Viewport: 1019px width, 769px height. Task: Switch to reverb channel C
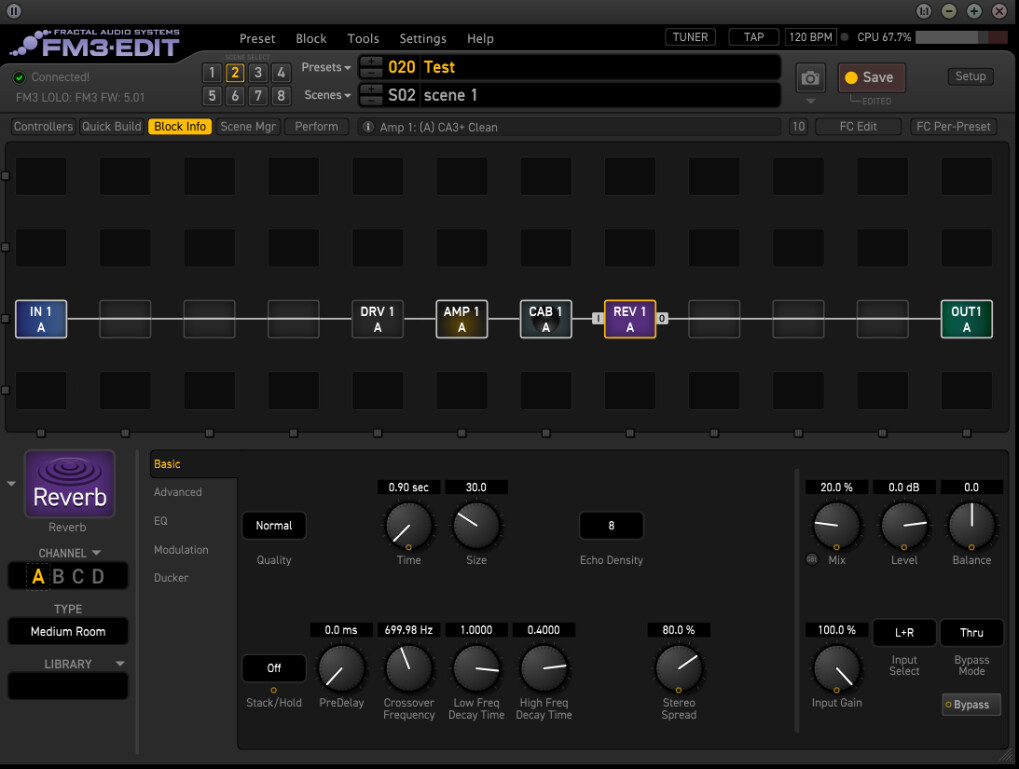pyautogui.click(x=78, y=577)
